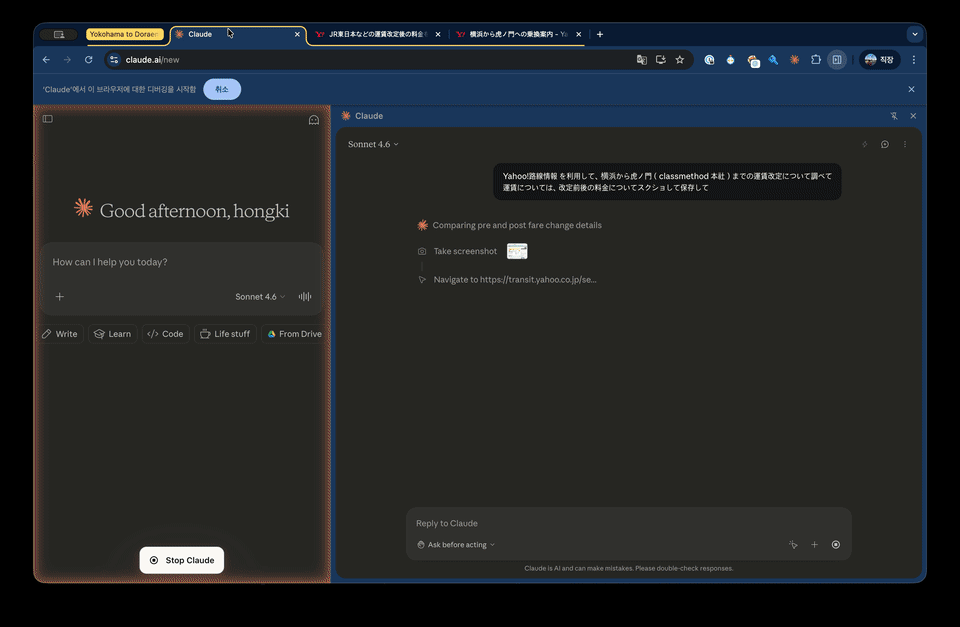The width and height of the screenshot is (960, 627).
Task: Stop the running response in reply box
Action: point(836,545)
